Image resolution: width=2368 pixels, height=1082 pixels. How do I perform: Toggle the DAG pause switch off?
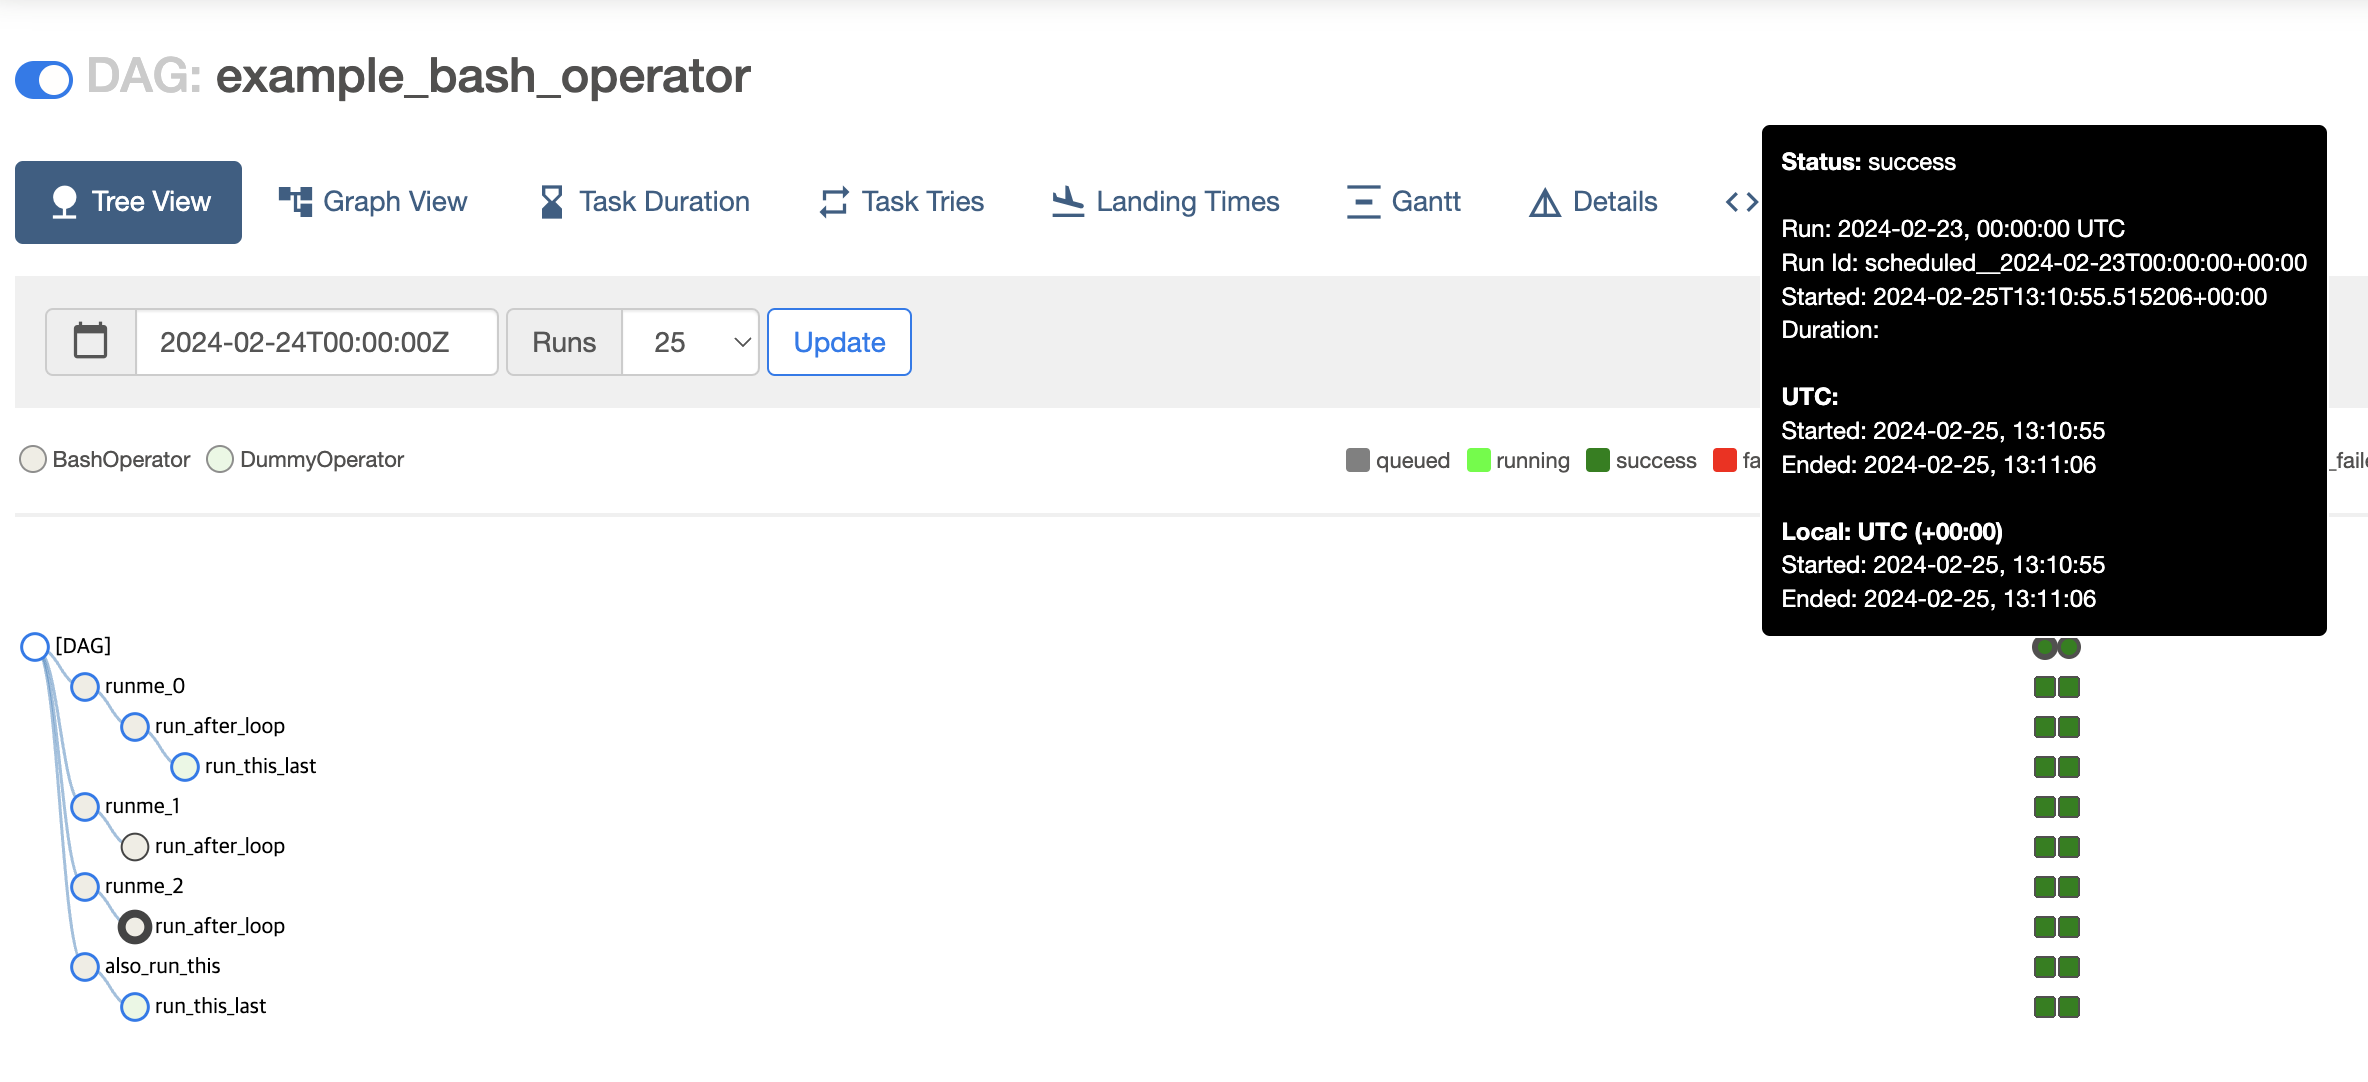click(44, 80)
